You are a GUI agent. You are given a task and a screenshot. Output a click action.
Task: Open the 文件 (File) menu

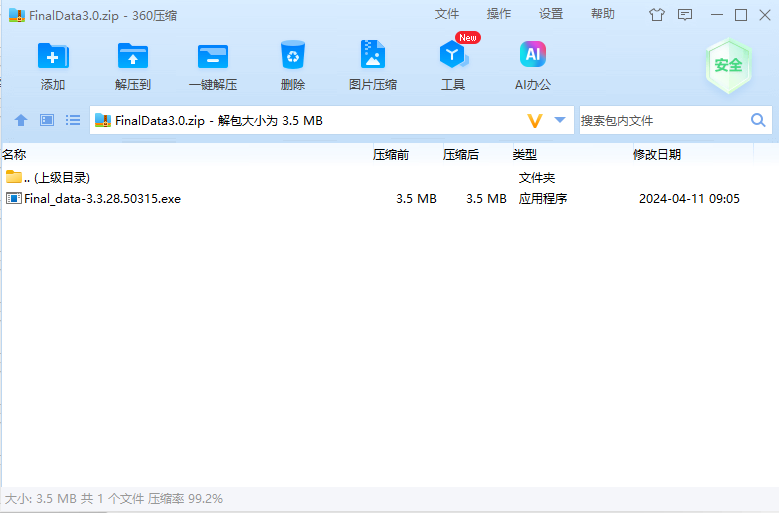447,14
